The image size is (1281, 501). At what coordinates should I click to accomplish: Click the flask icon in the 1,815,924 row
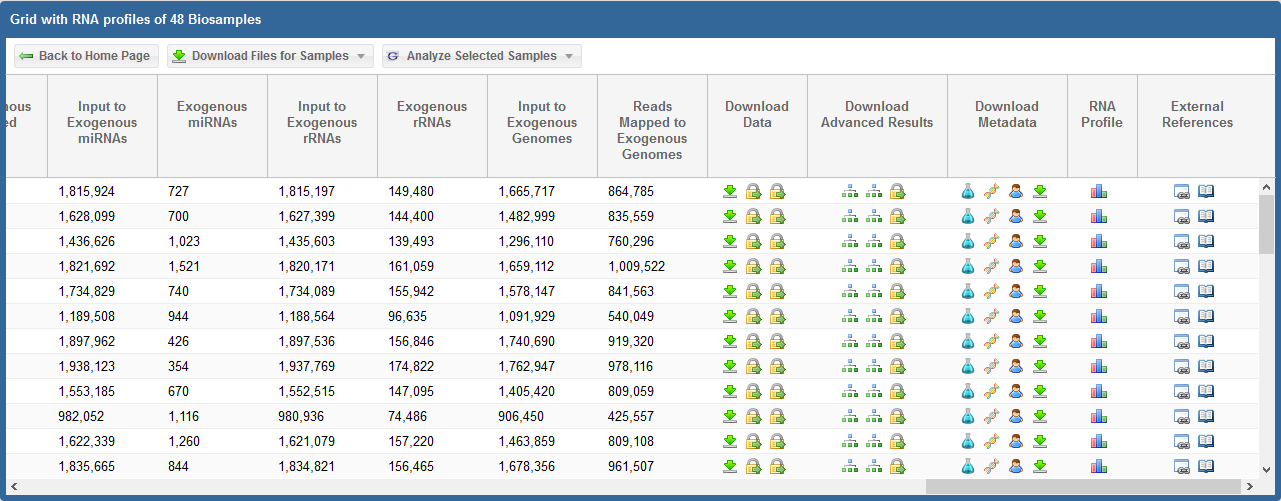click(x=967, y=191)
